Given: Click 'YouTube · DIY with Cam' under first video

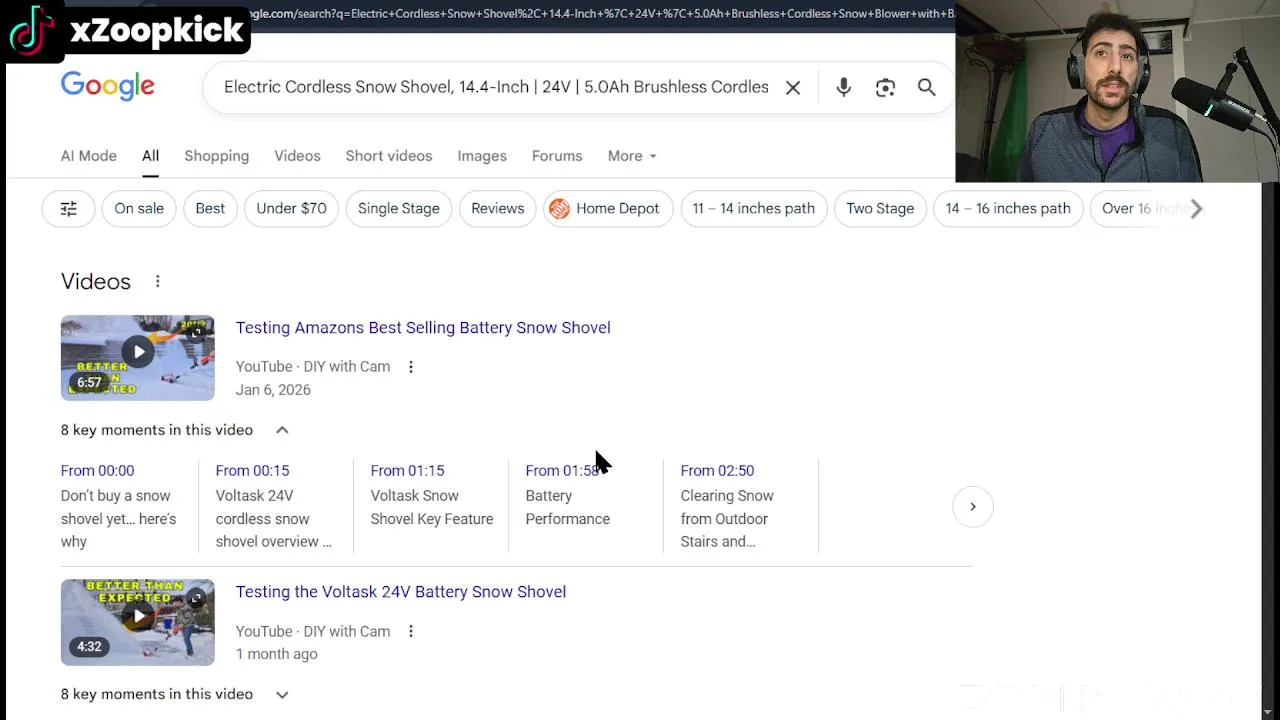Looking at the screenshot, I should coord(313,367).
